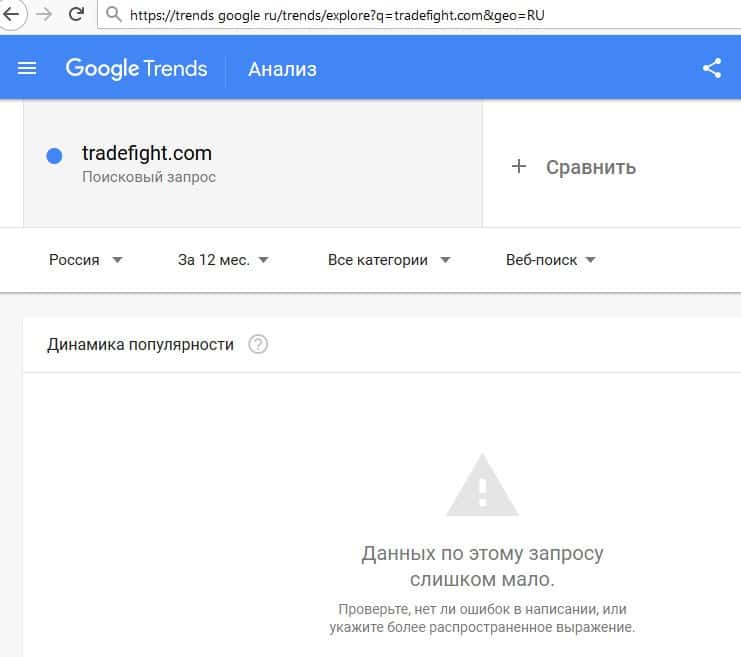
Task: Expand the Россия region dropdown
Action: tap(85, 260)
